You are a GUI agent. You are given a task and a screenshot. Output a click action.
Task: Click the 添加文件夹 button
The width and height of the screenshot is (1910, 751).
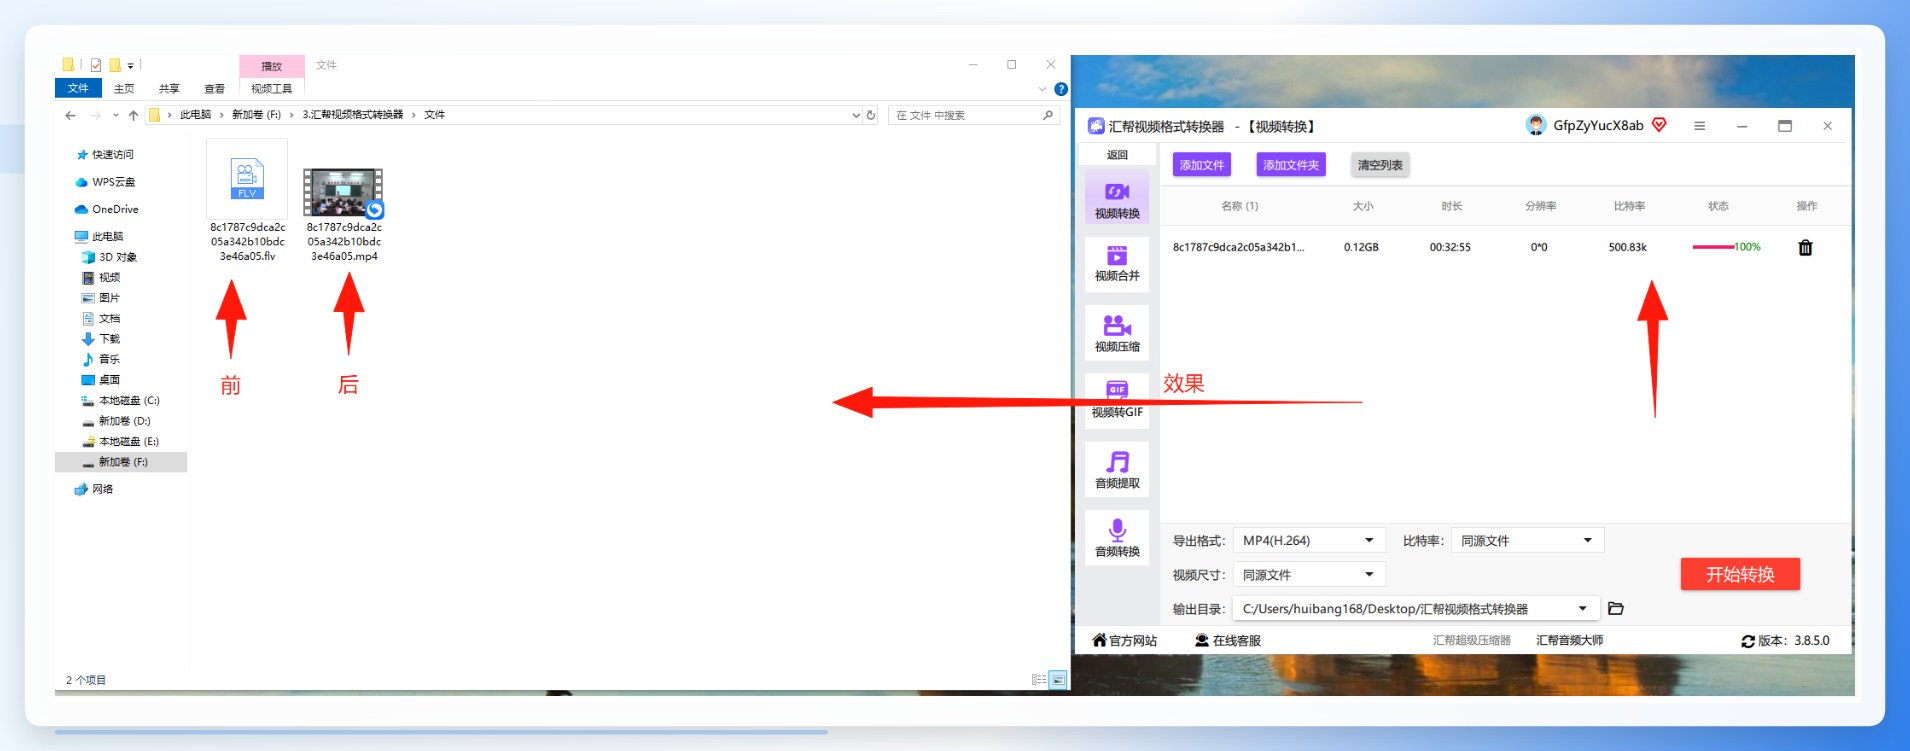tap(1291, 165)
